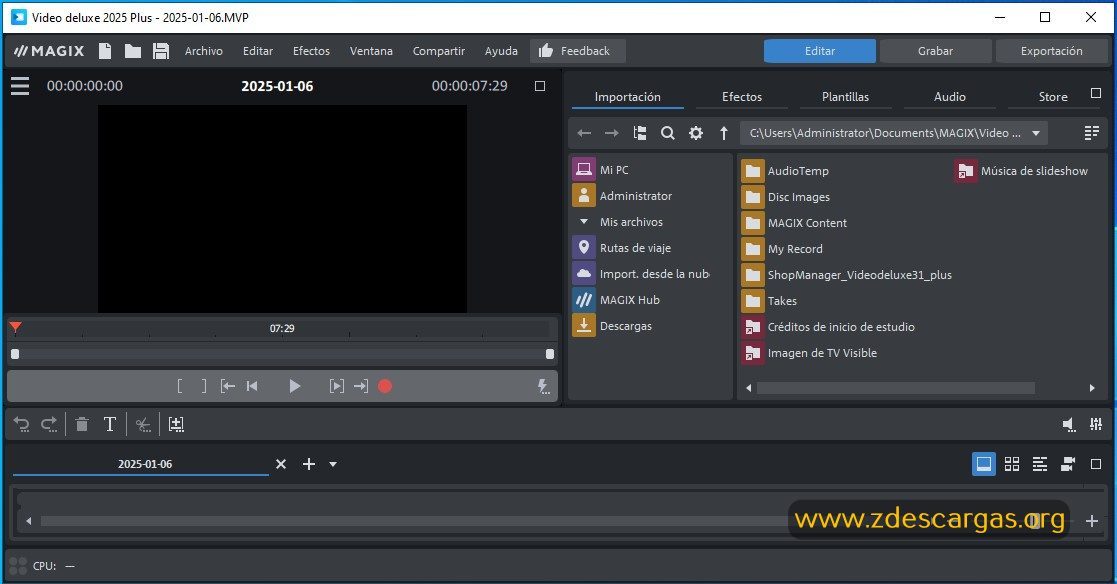Open the movie tab dropdown arrow

[333, 464]
